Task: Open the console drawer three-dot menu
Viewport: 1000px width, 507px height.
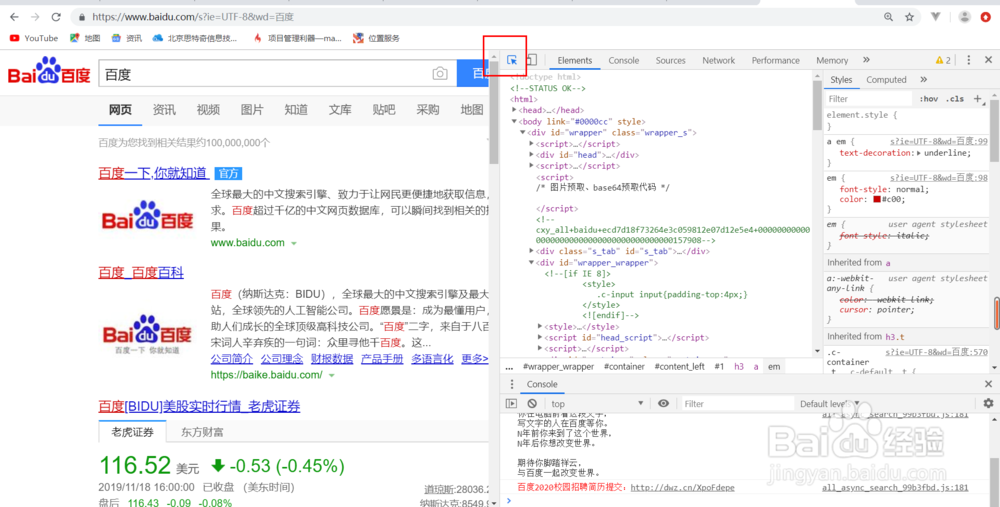Action: pyautogui.click(x=511, y=384)
